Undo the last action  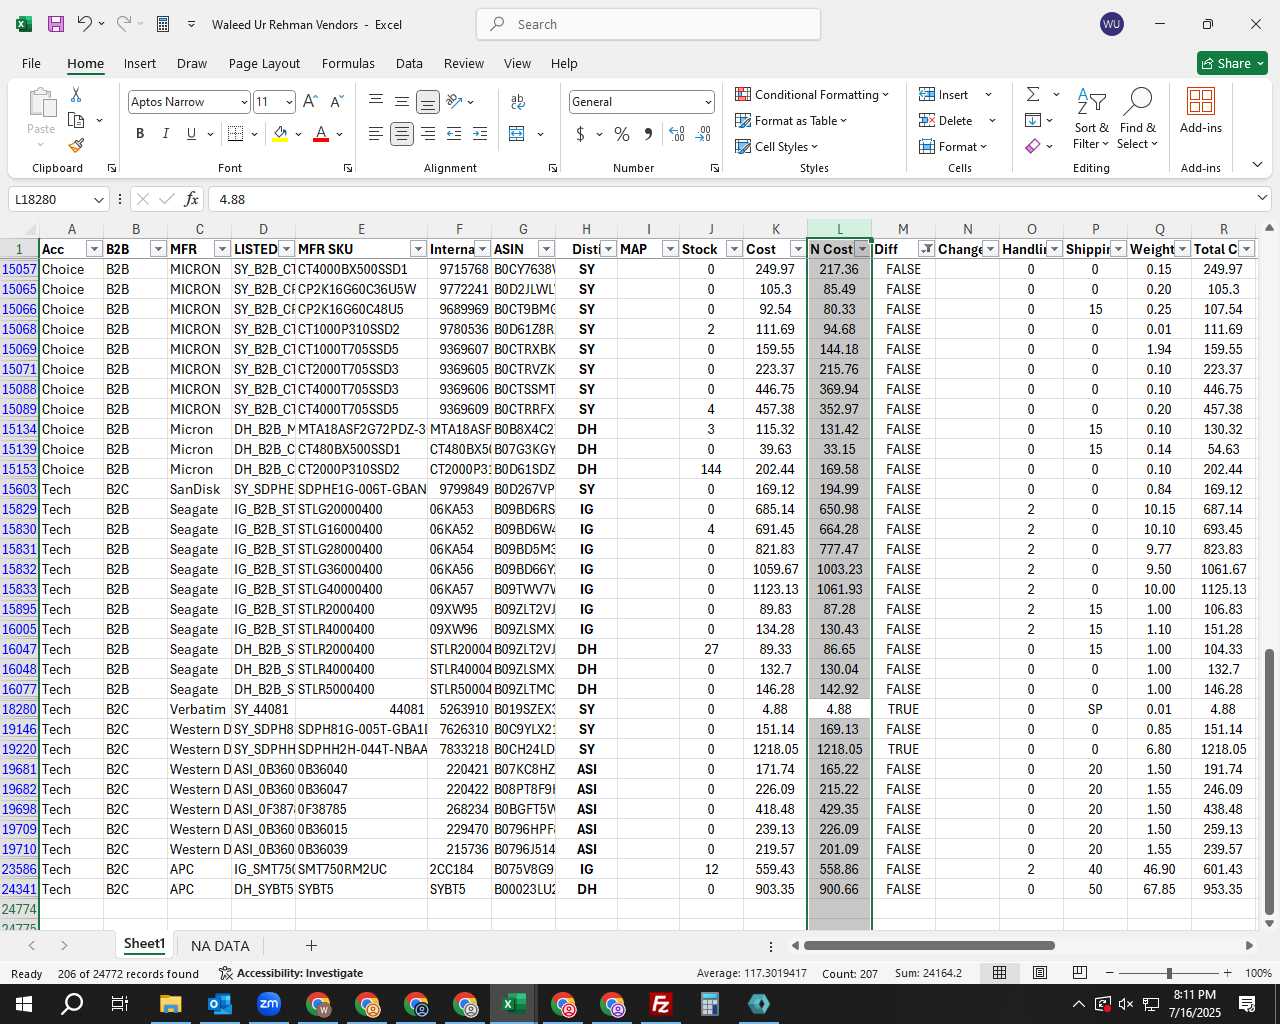coord(85,24)
